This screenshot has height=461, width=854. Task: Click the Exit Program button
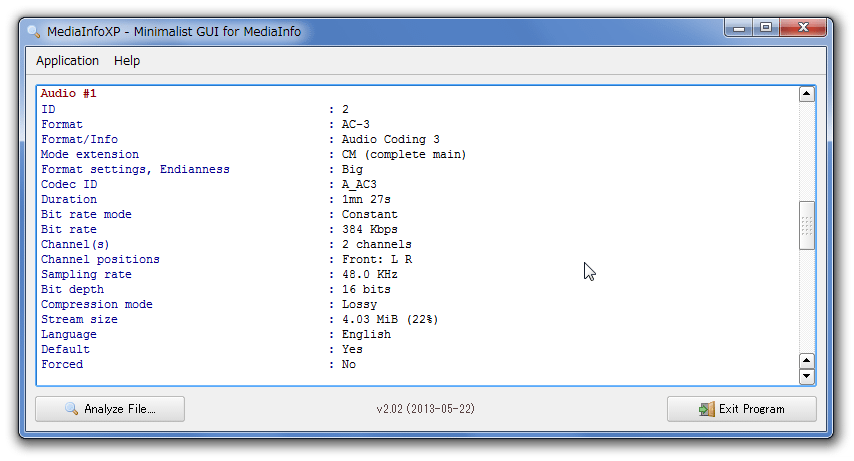click(741, 409)
